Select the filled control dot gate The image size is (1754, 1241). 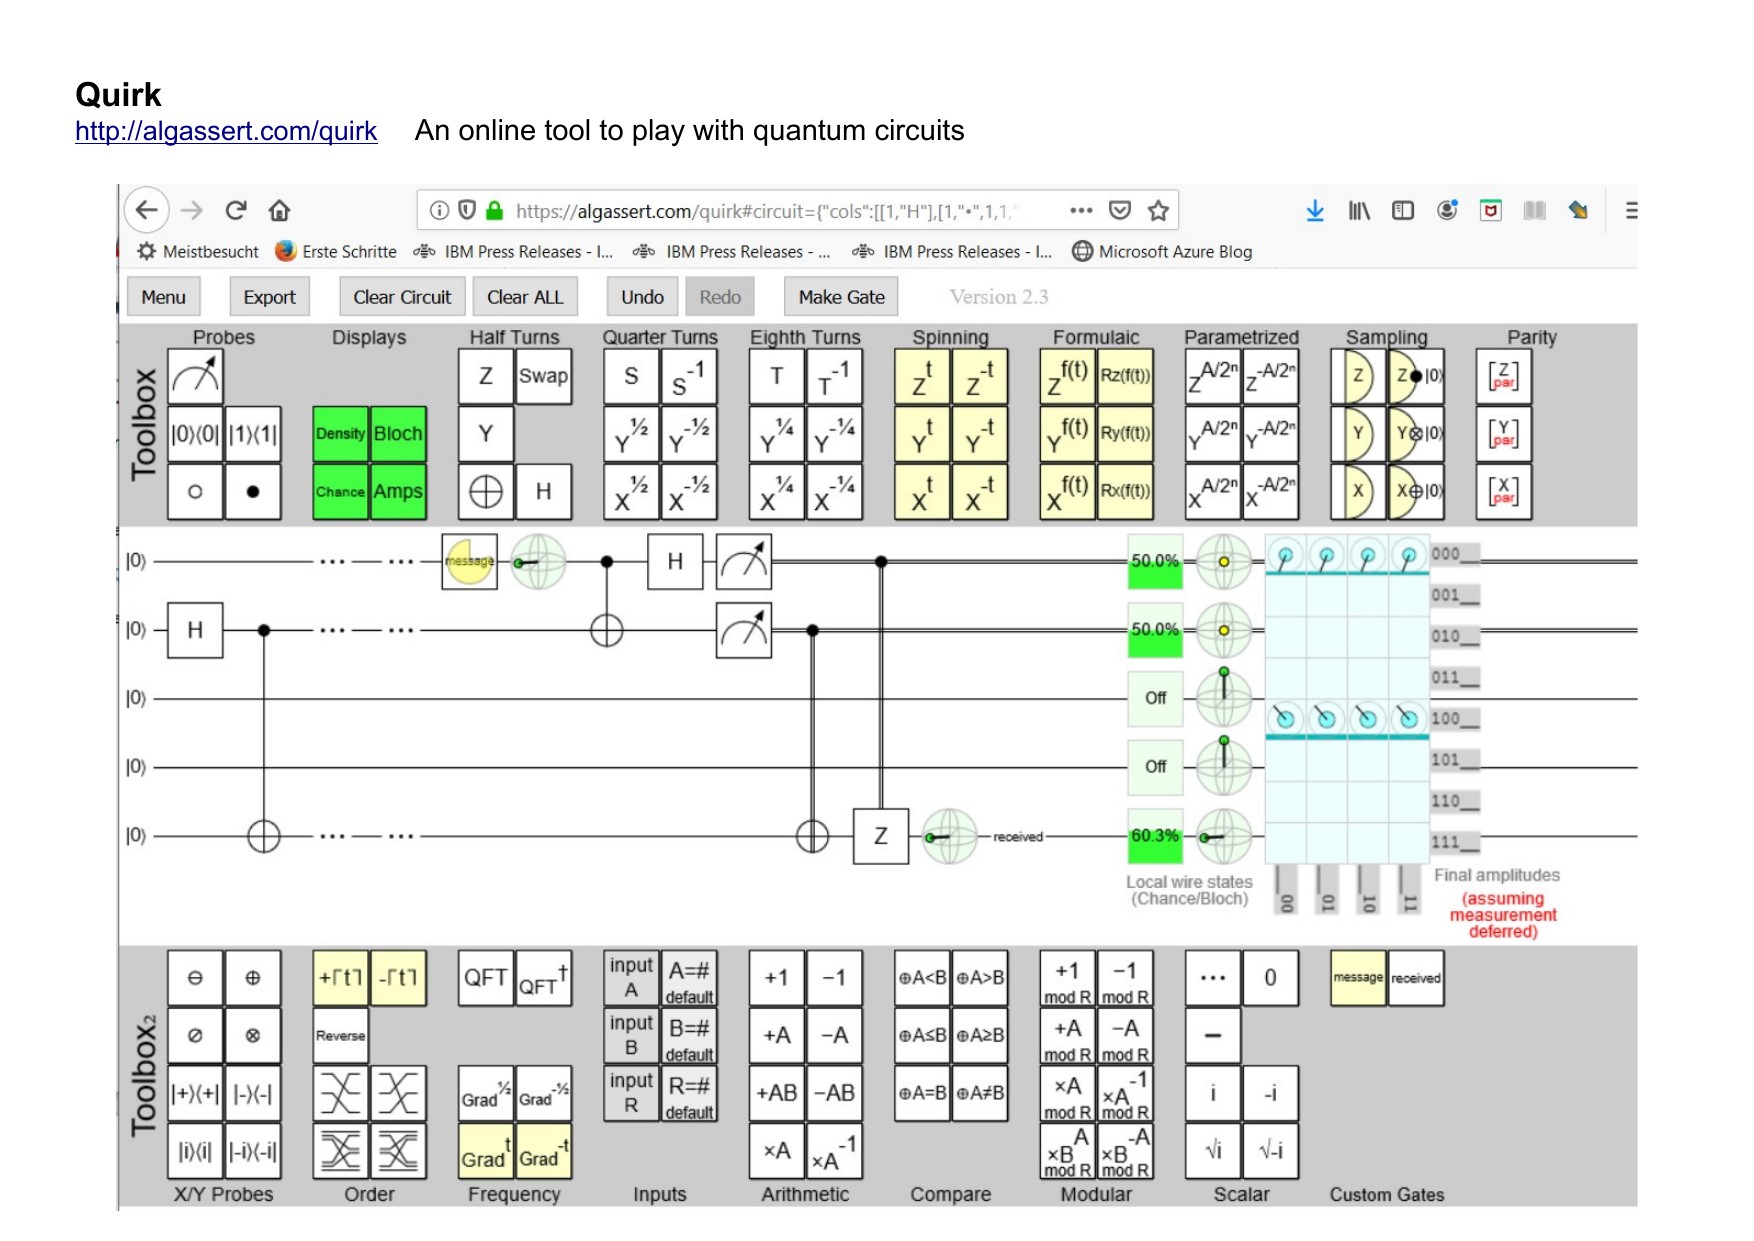pyautogui.click(x=253, y=491)
